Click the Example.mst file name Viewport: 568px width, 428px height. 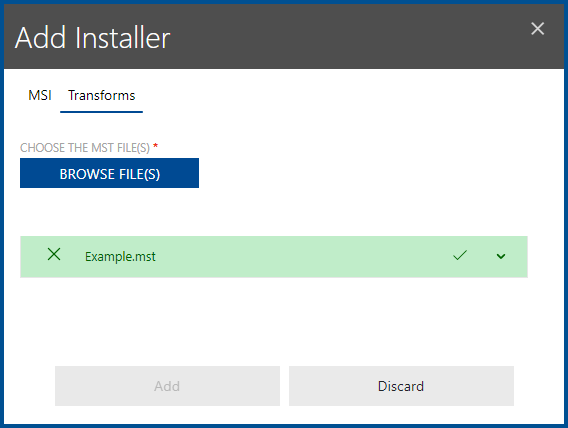[x=120, y=257]
